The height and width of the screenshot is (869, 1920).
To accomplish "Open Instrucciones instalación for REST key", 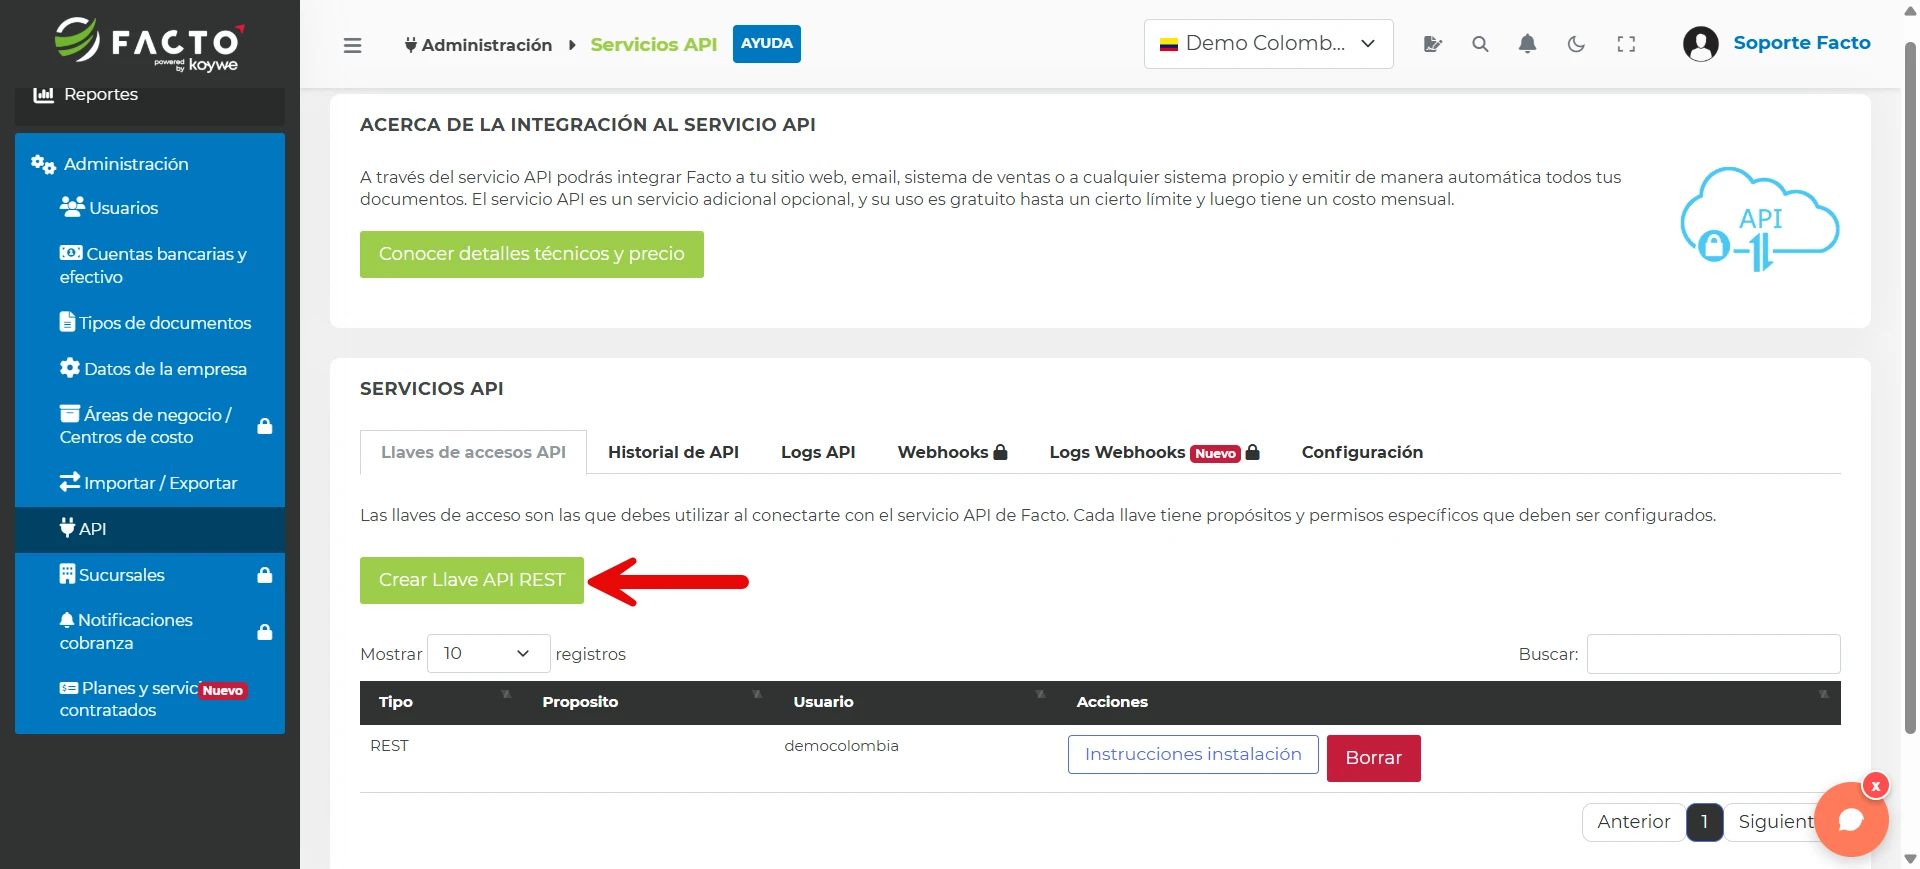I will click(1193, 754).
